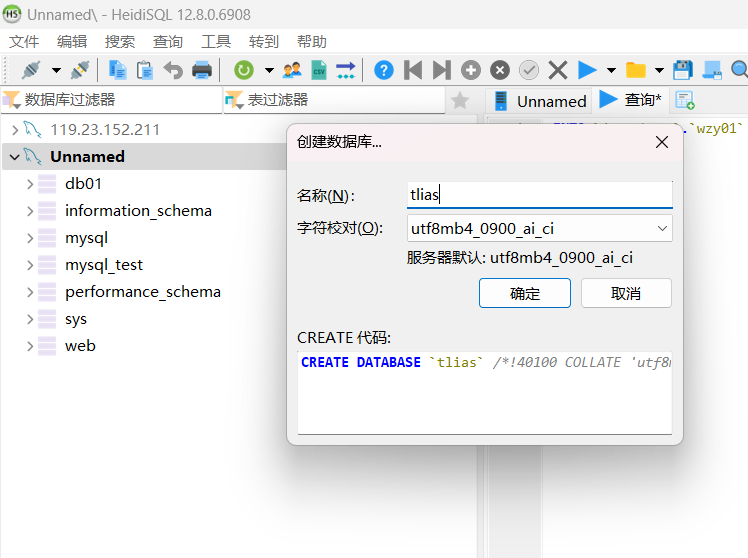The image size is (748, 558).
Task: Close the 创建数据库 dialog
Action: pyautogui.click(x=662, y=142)
